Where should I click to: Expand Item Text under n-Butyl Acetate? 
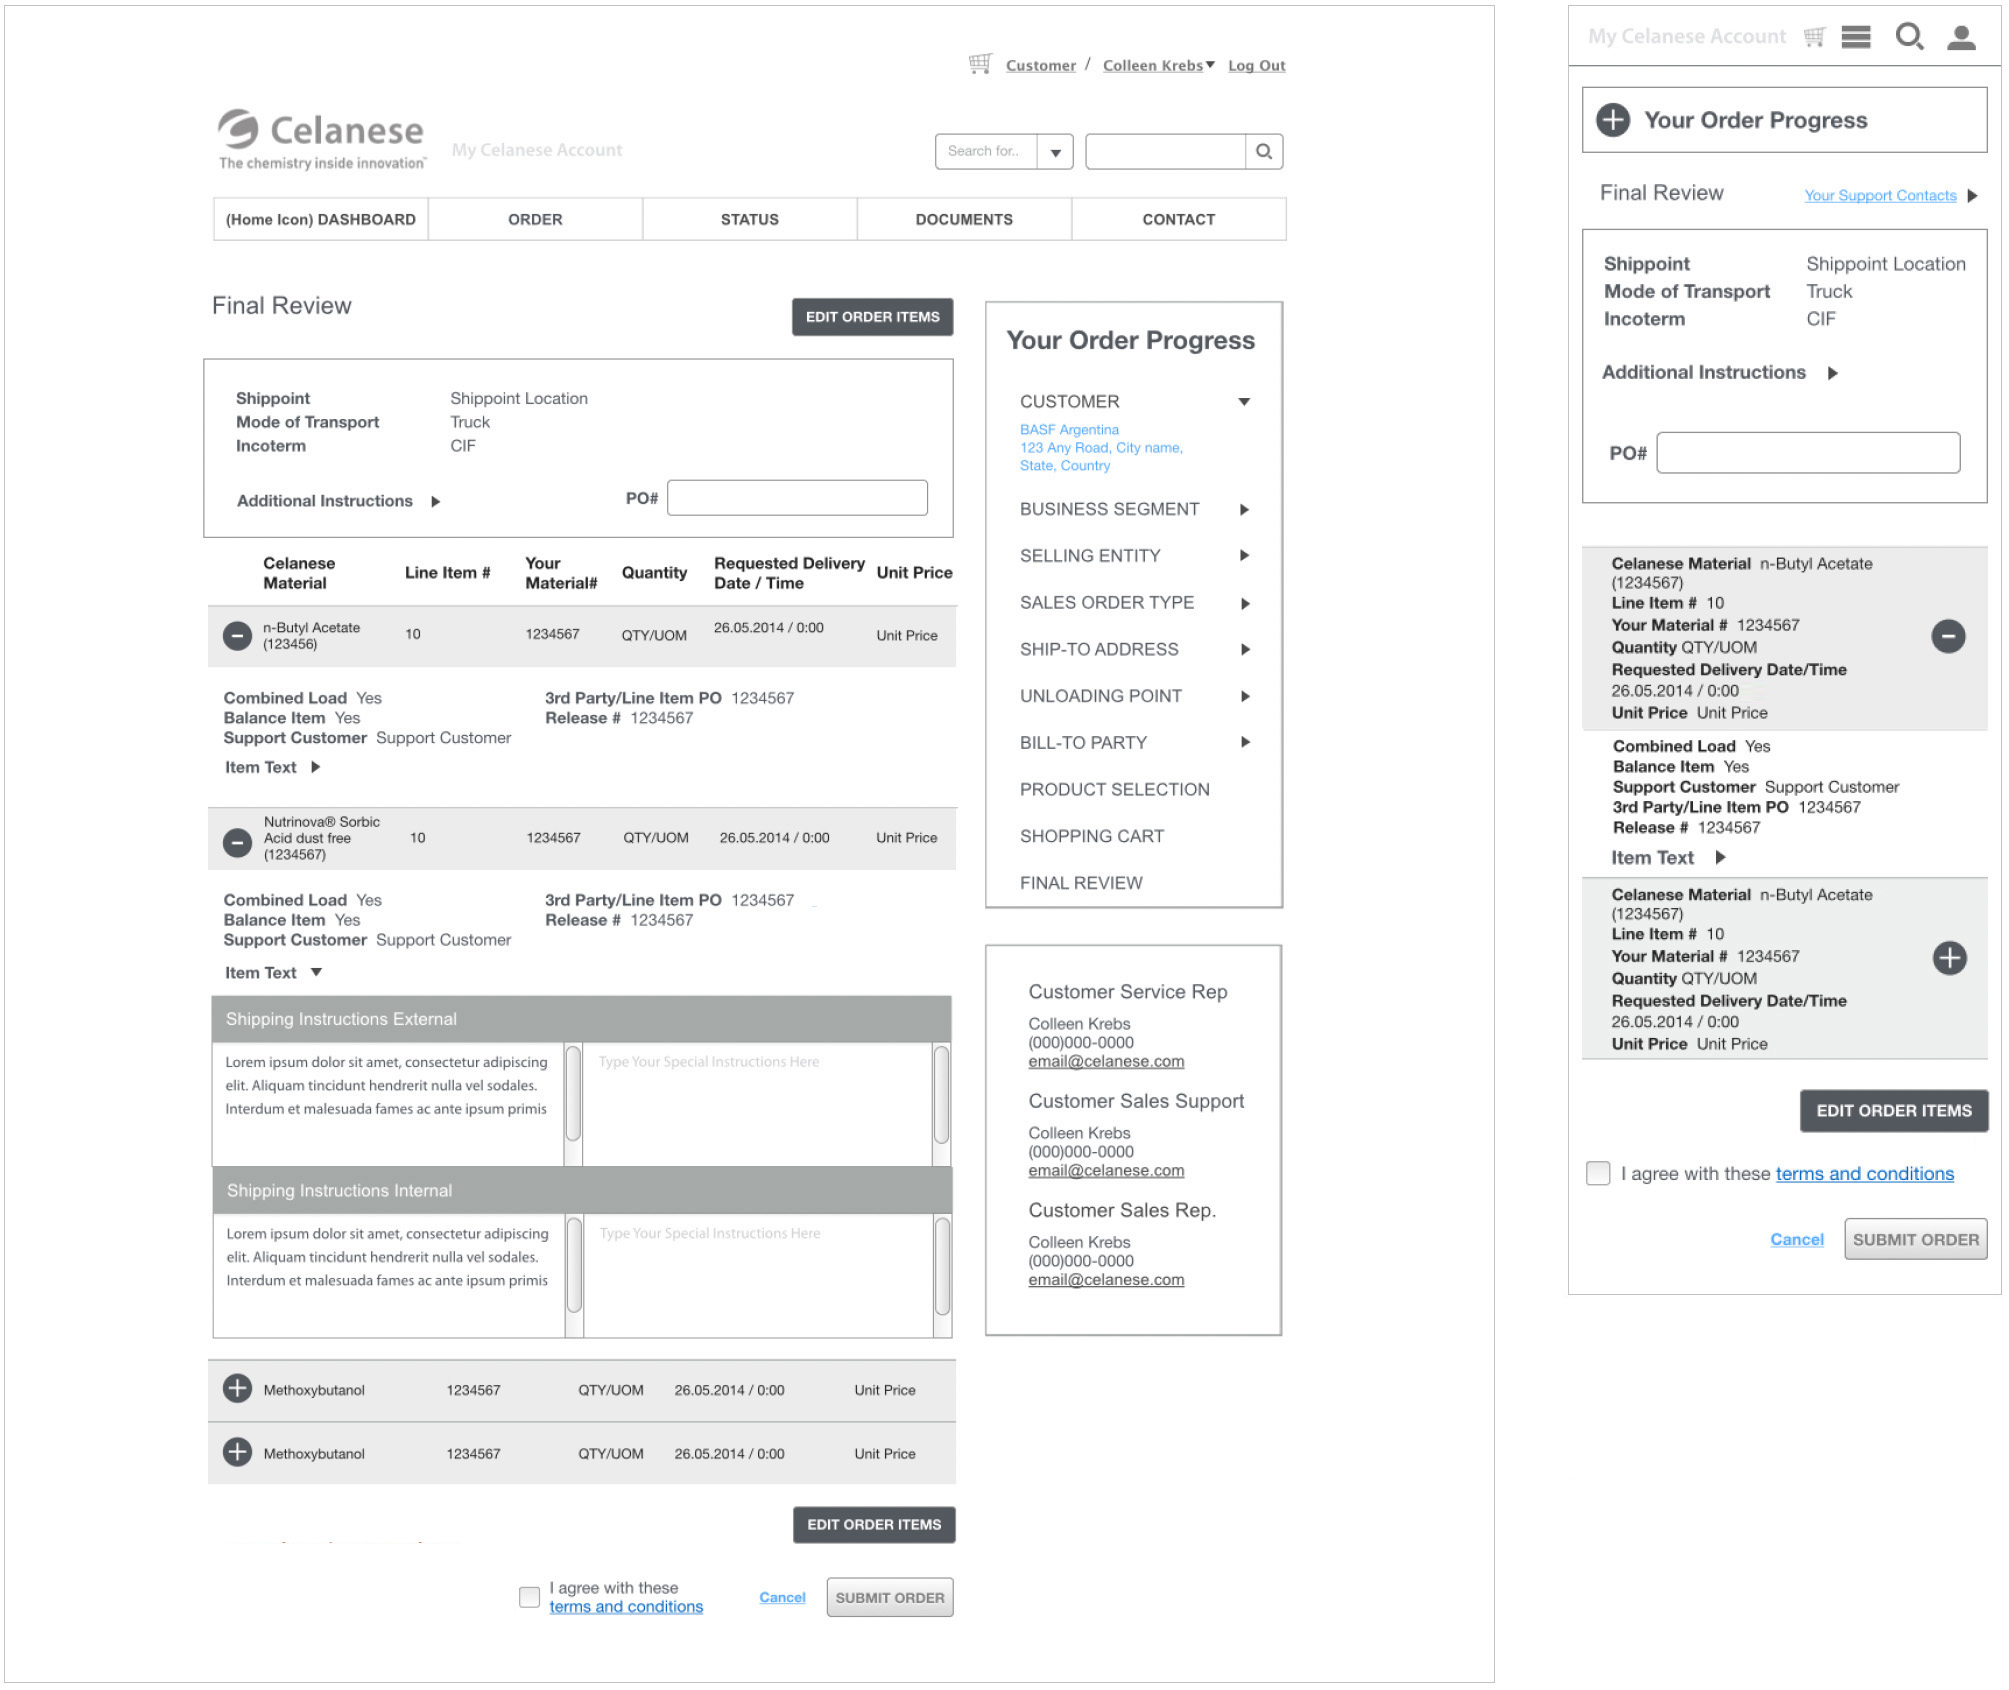(x=316, y=767)
